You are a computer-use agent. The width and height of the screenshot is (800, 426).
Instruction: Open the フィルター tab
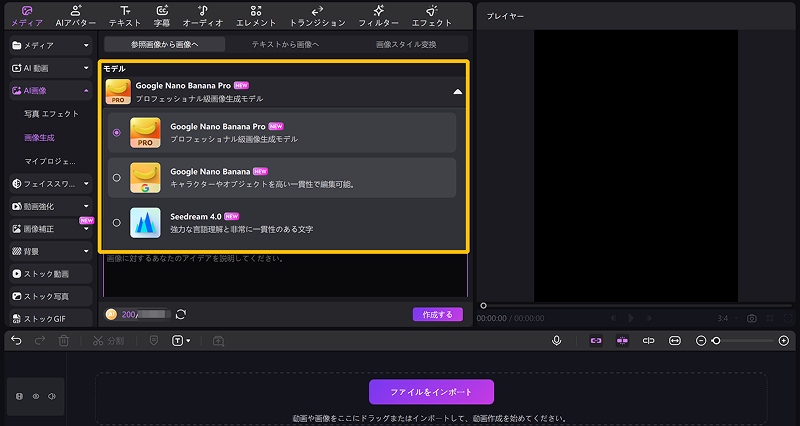tap(378, 16)
